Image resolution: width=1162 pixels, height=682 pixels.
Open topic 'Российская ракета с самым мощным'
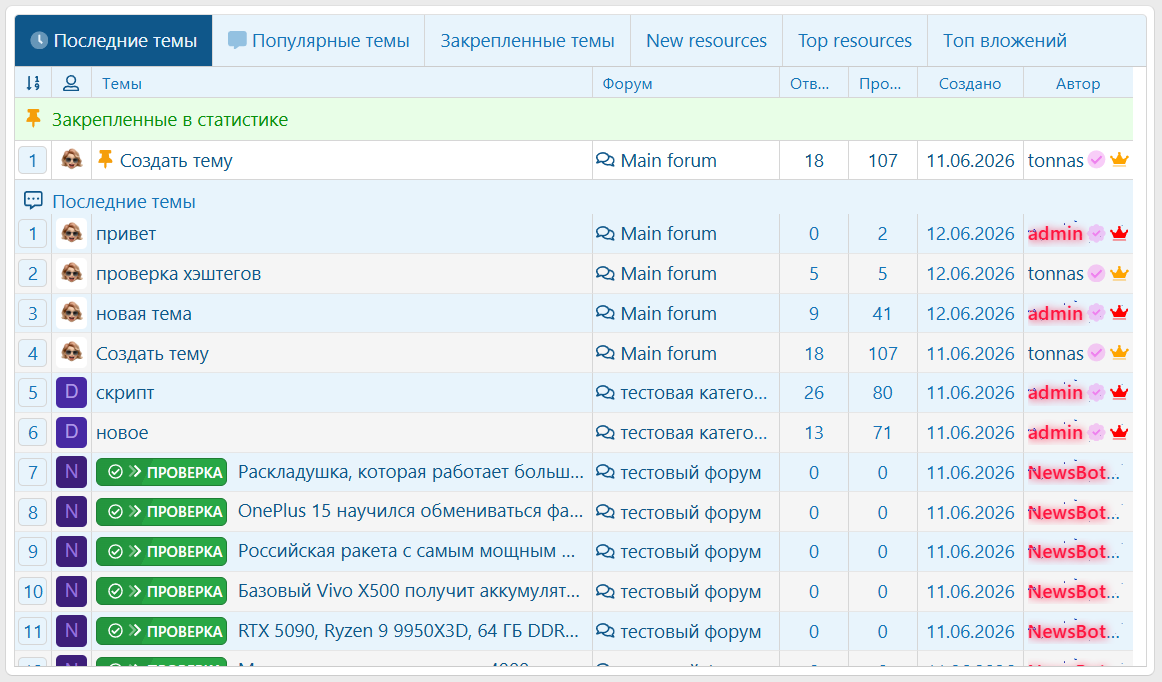[x=406, y=552]
